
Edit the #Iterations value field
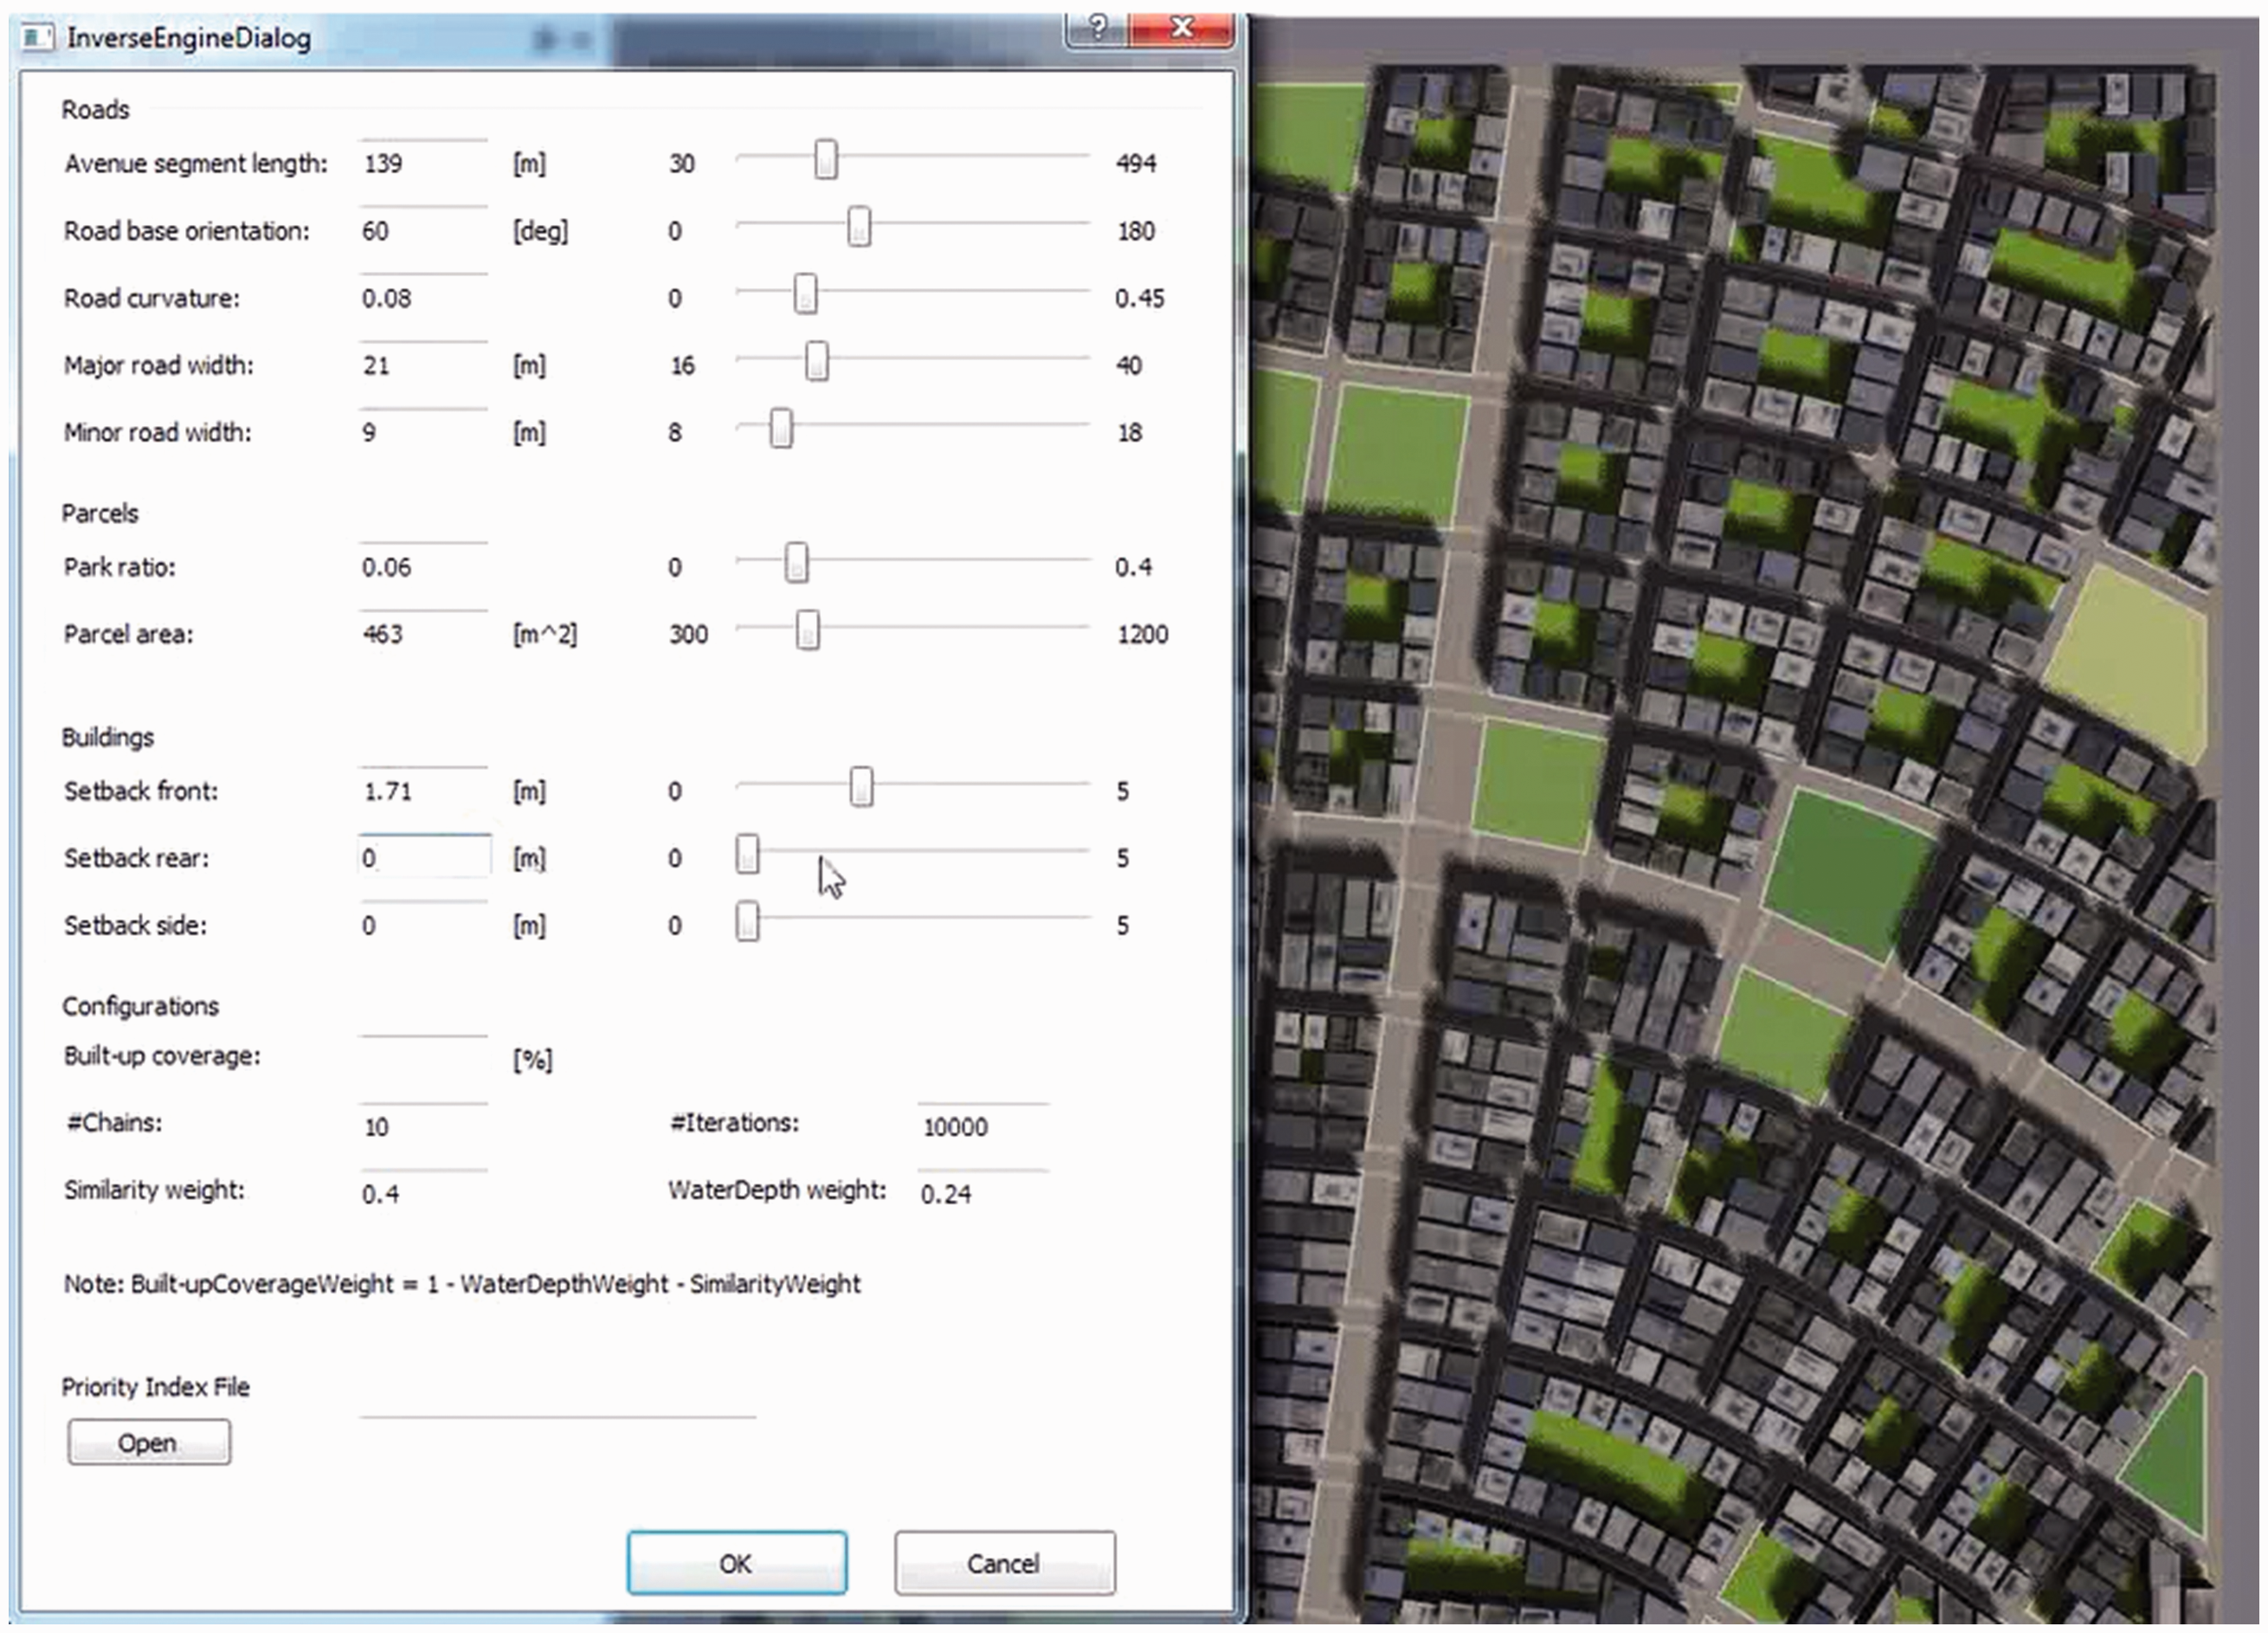point(983,1126)
